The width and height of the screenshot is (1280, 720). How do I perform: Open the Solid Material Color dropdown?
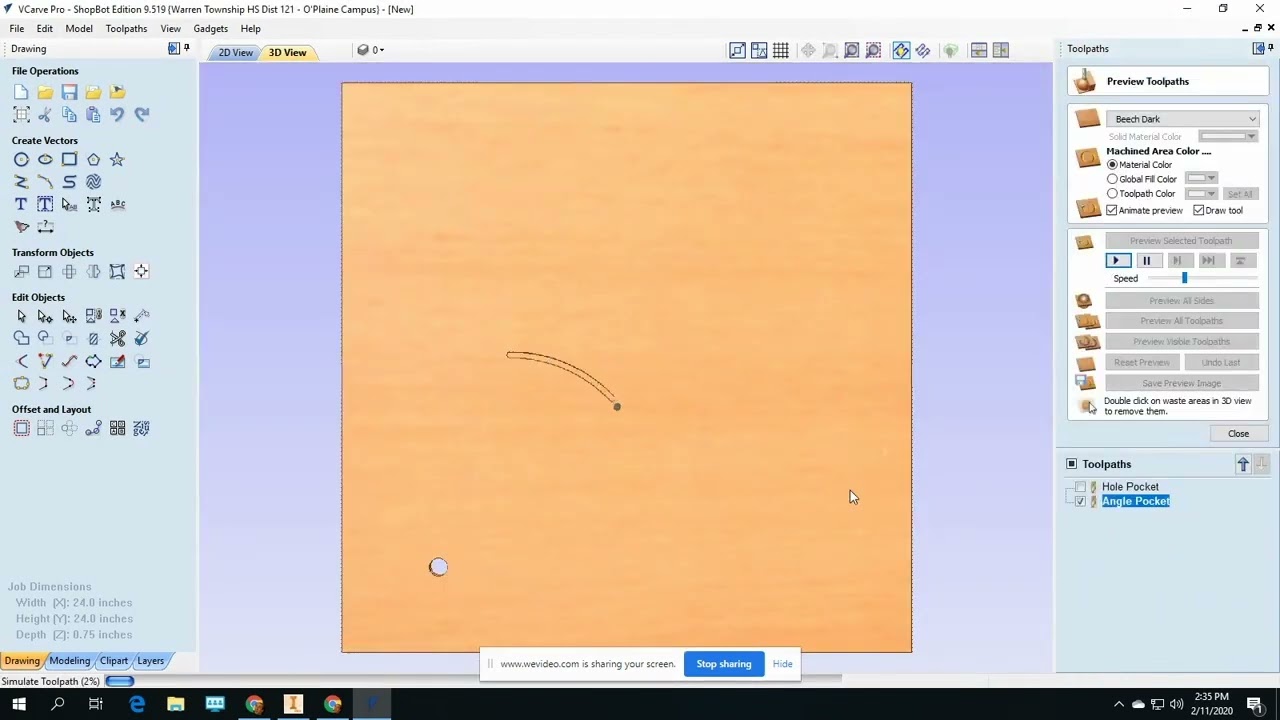pyautogui.click(x=1228, y=137)
